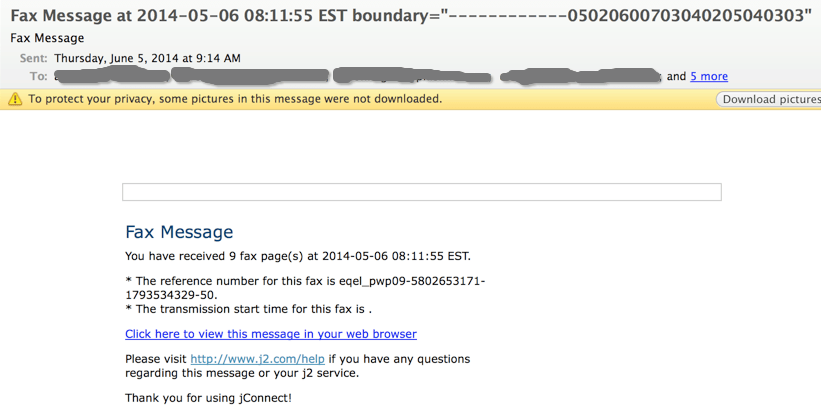The image size is (838, 419).
Task: Click the 'received 9 fax page(s)' line
Action: tap(297, 256)
